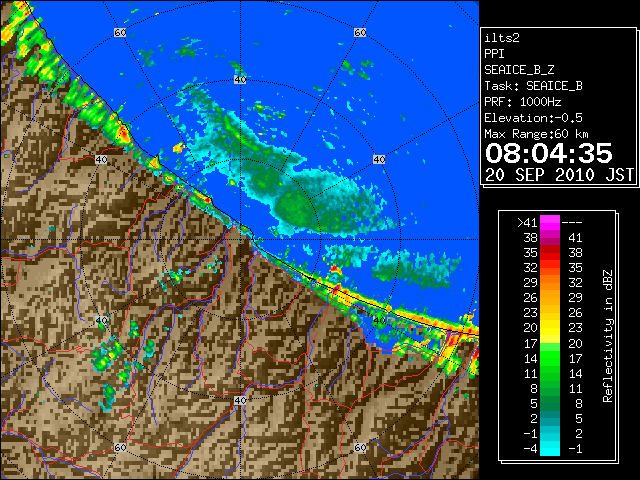Pick the yellow 20-23 dBZ legend swatch
The width and height of the screenshot is (640, 480).
point(550,328)
